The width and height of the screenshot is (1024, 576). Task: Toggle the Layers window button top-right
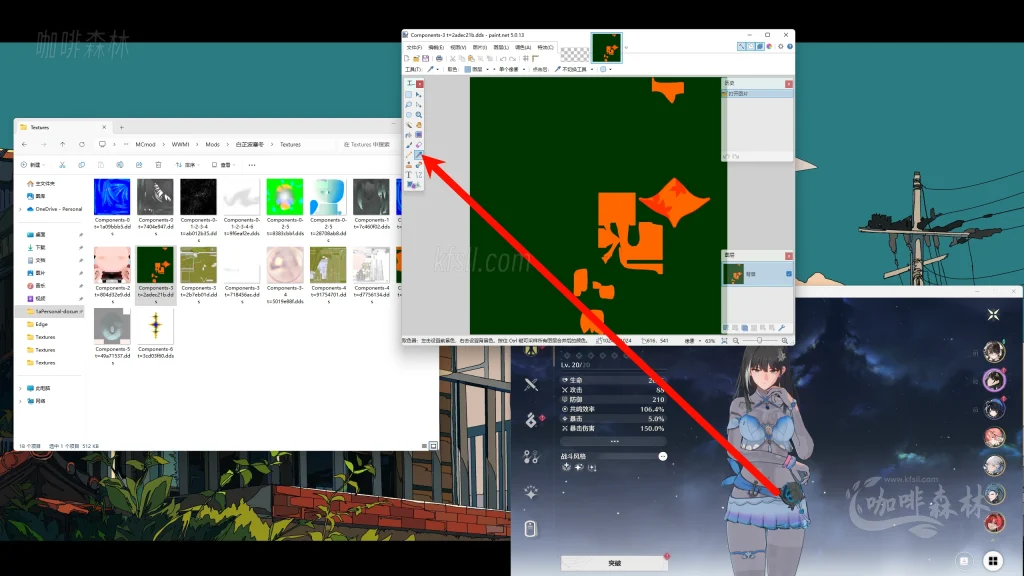760,46
